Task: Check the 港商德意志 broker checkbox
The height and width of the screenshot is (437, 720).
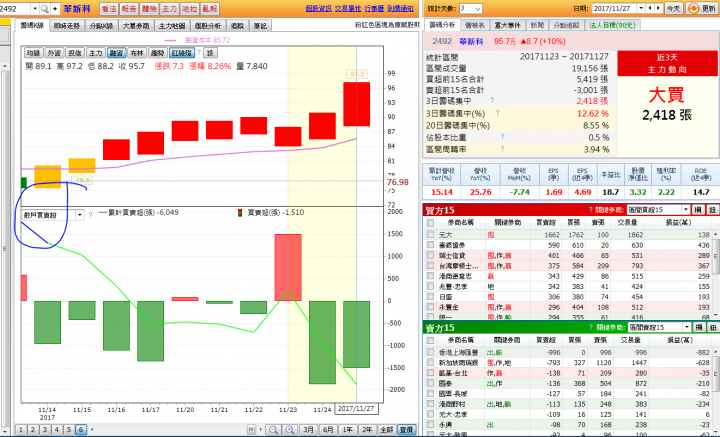Action: coord(430,276)
